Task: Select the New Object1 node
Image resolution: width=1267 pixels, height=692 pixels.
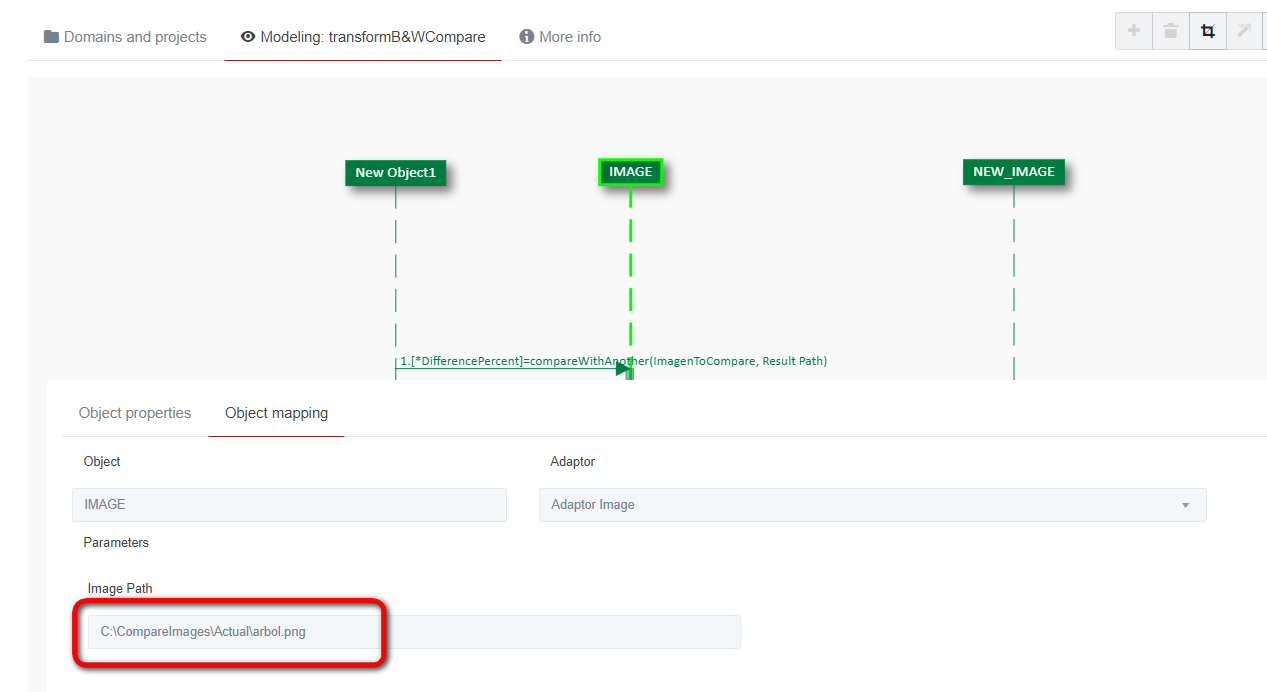Action: [x=395, y=172]
